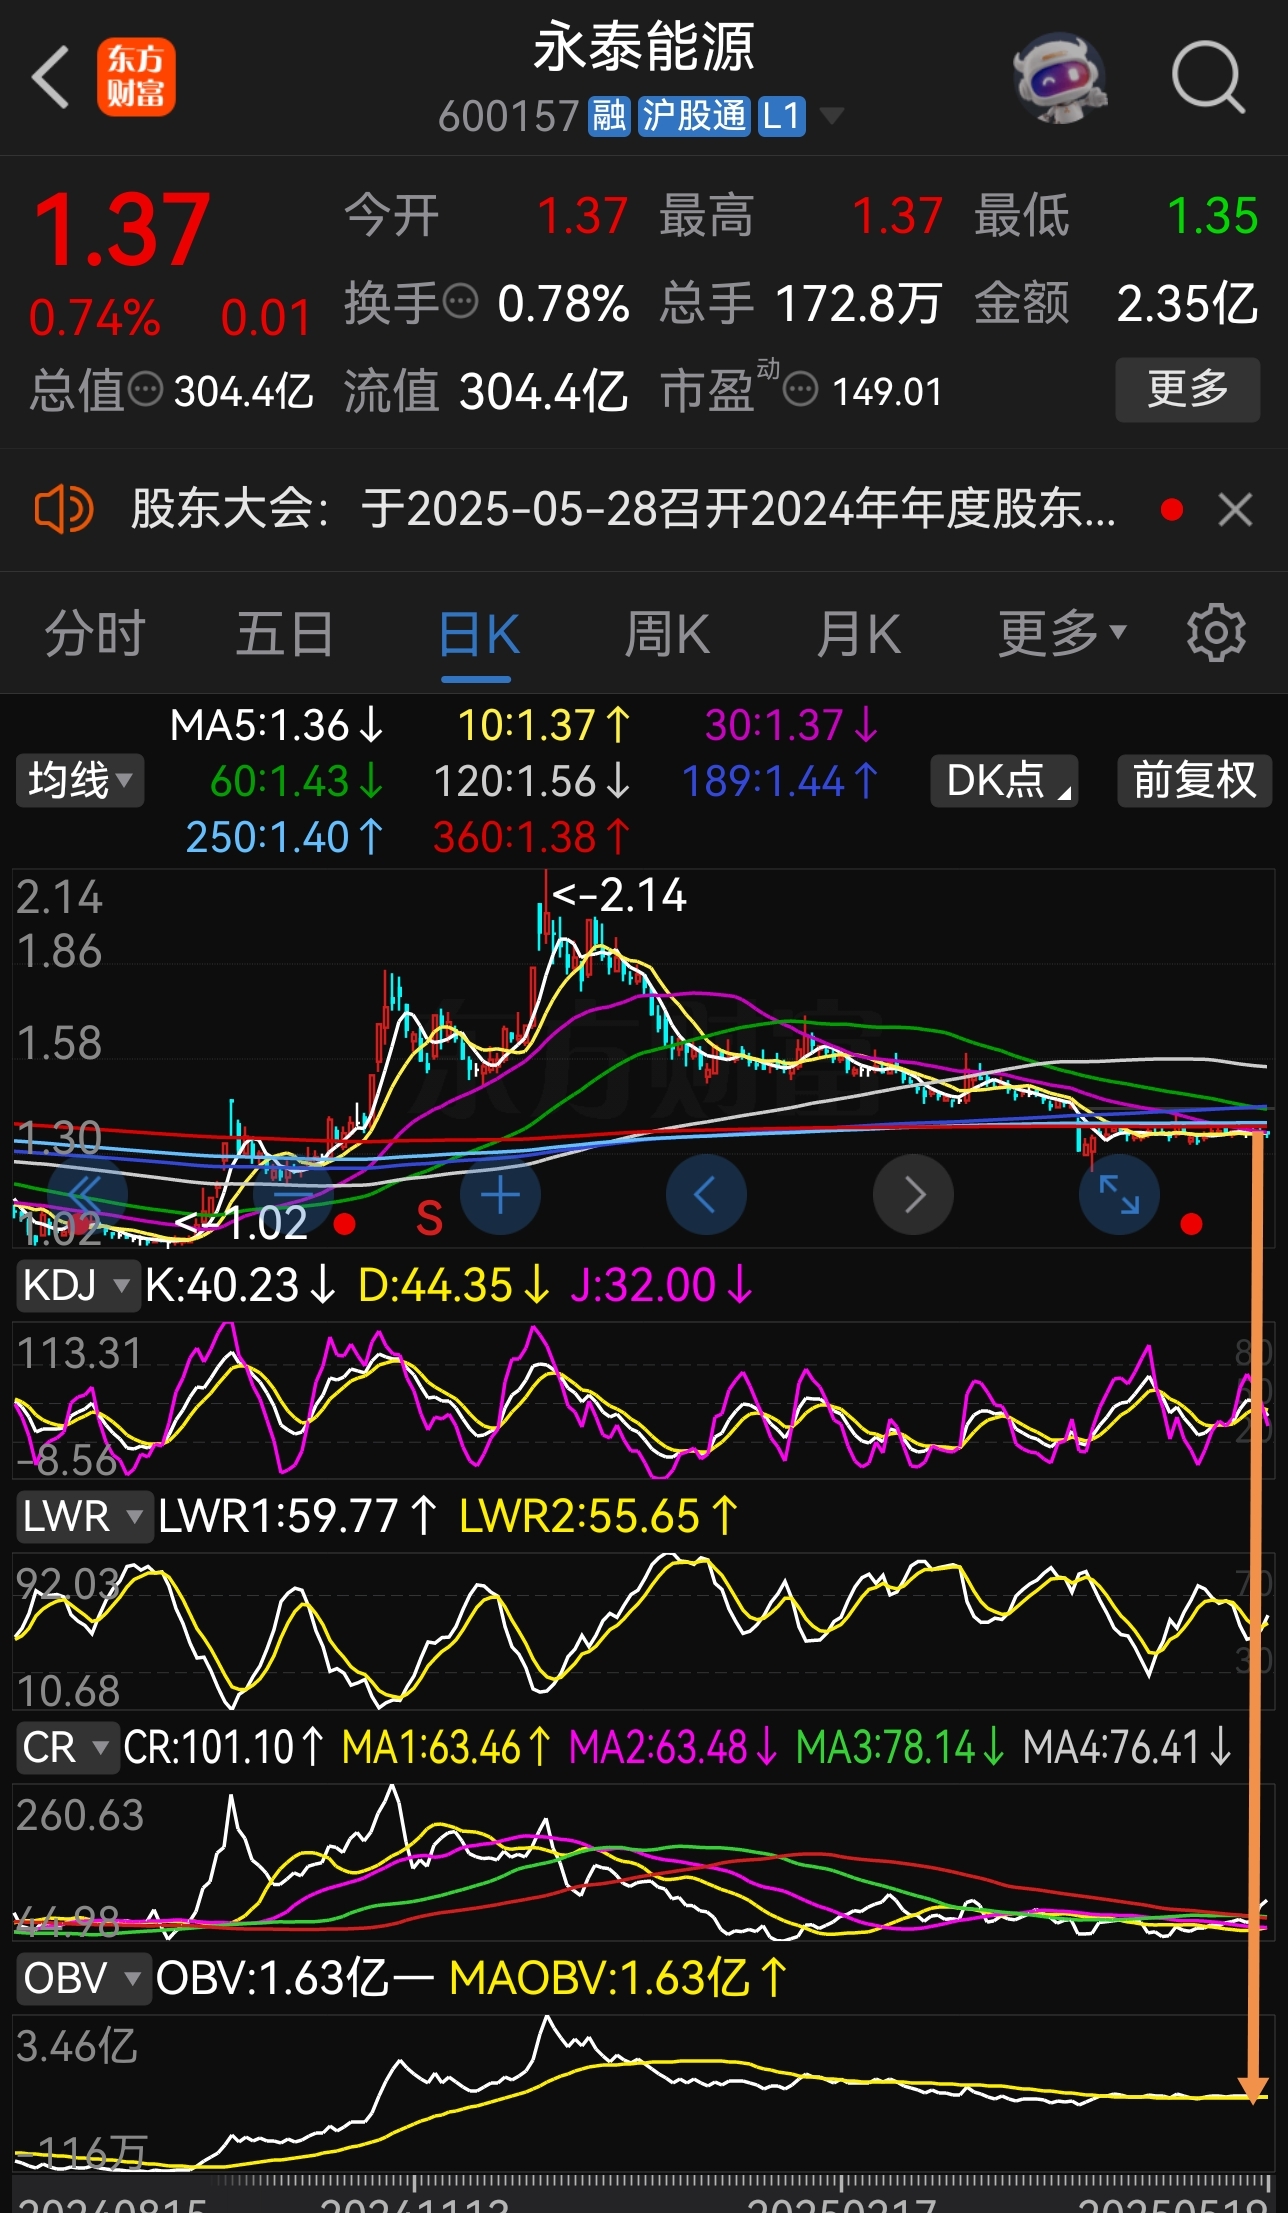1288x2213 pixels.
Task: Tap the search magnifier icon
Action: coord(1208,77)
